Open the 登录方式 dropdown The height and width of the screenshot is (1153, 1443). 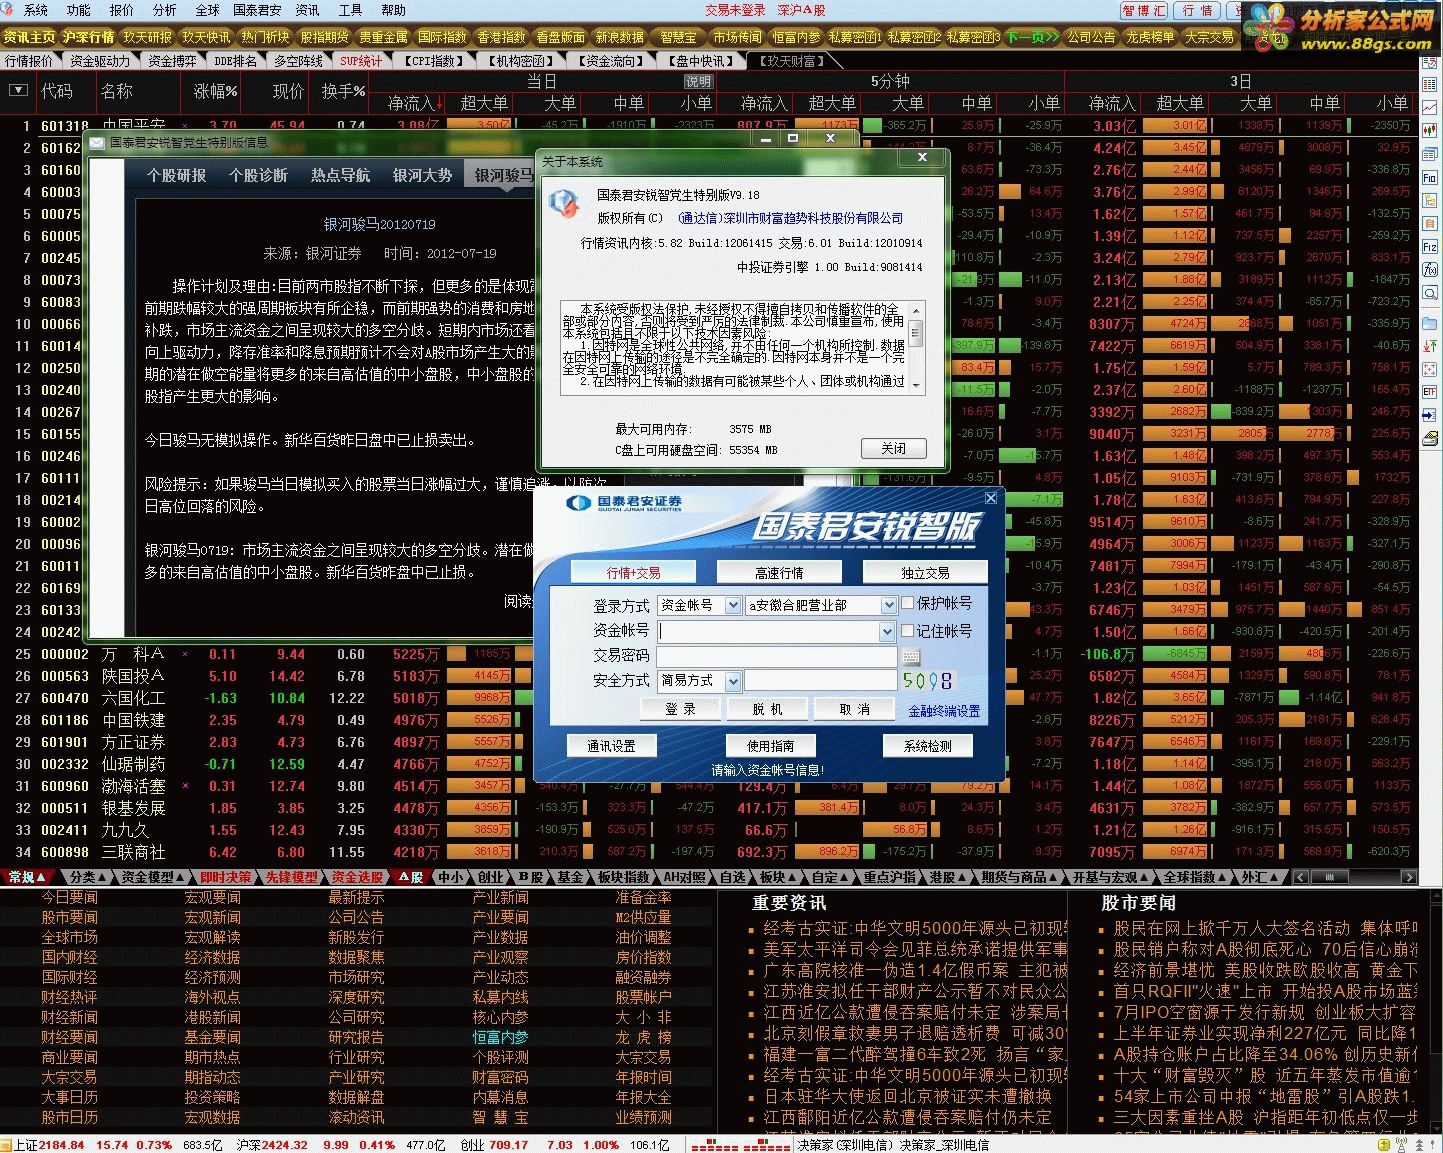click(733, 605)
